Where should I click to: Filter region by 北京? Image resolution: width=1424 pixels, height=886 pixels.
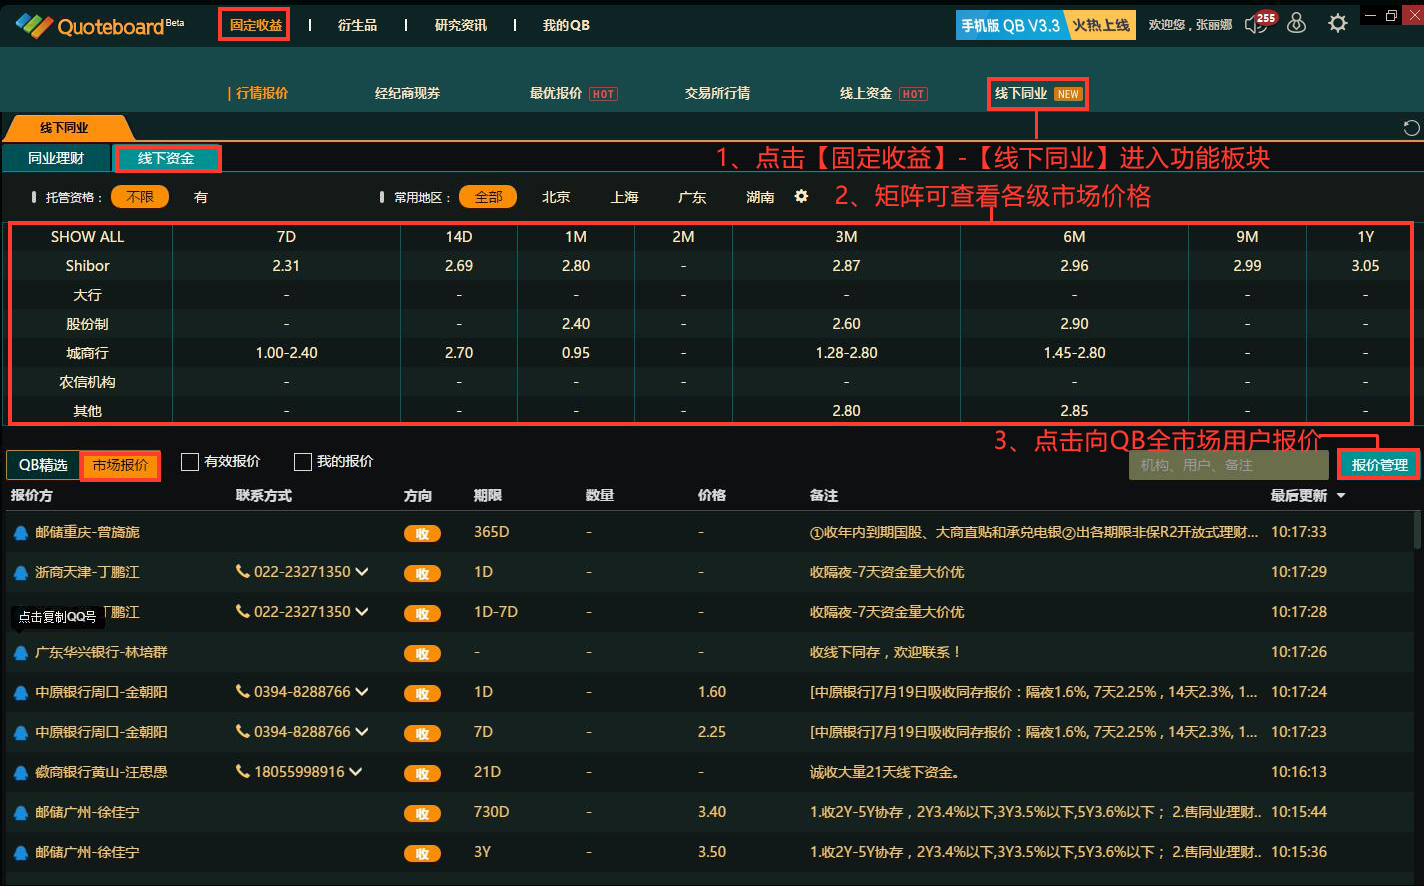(556, 197)
